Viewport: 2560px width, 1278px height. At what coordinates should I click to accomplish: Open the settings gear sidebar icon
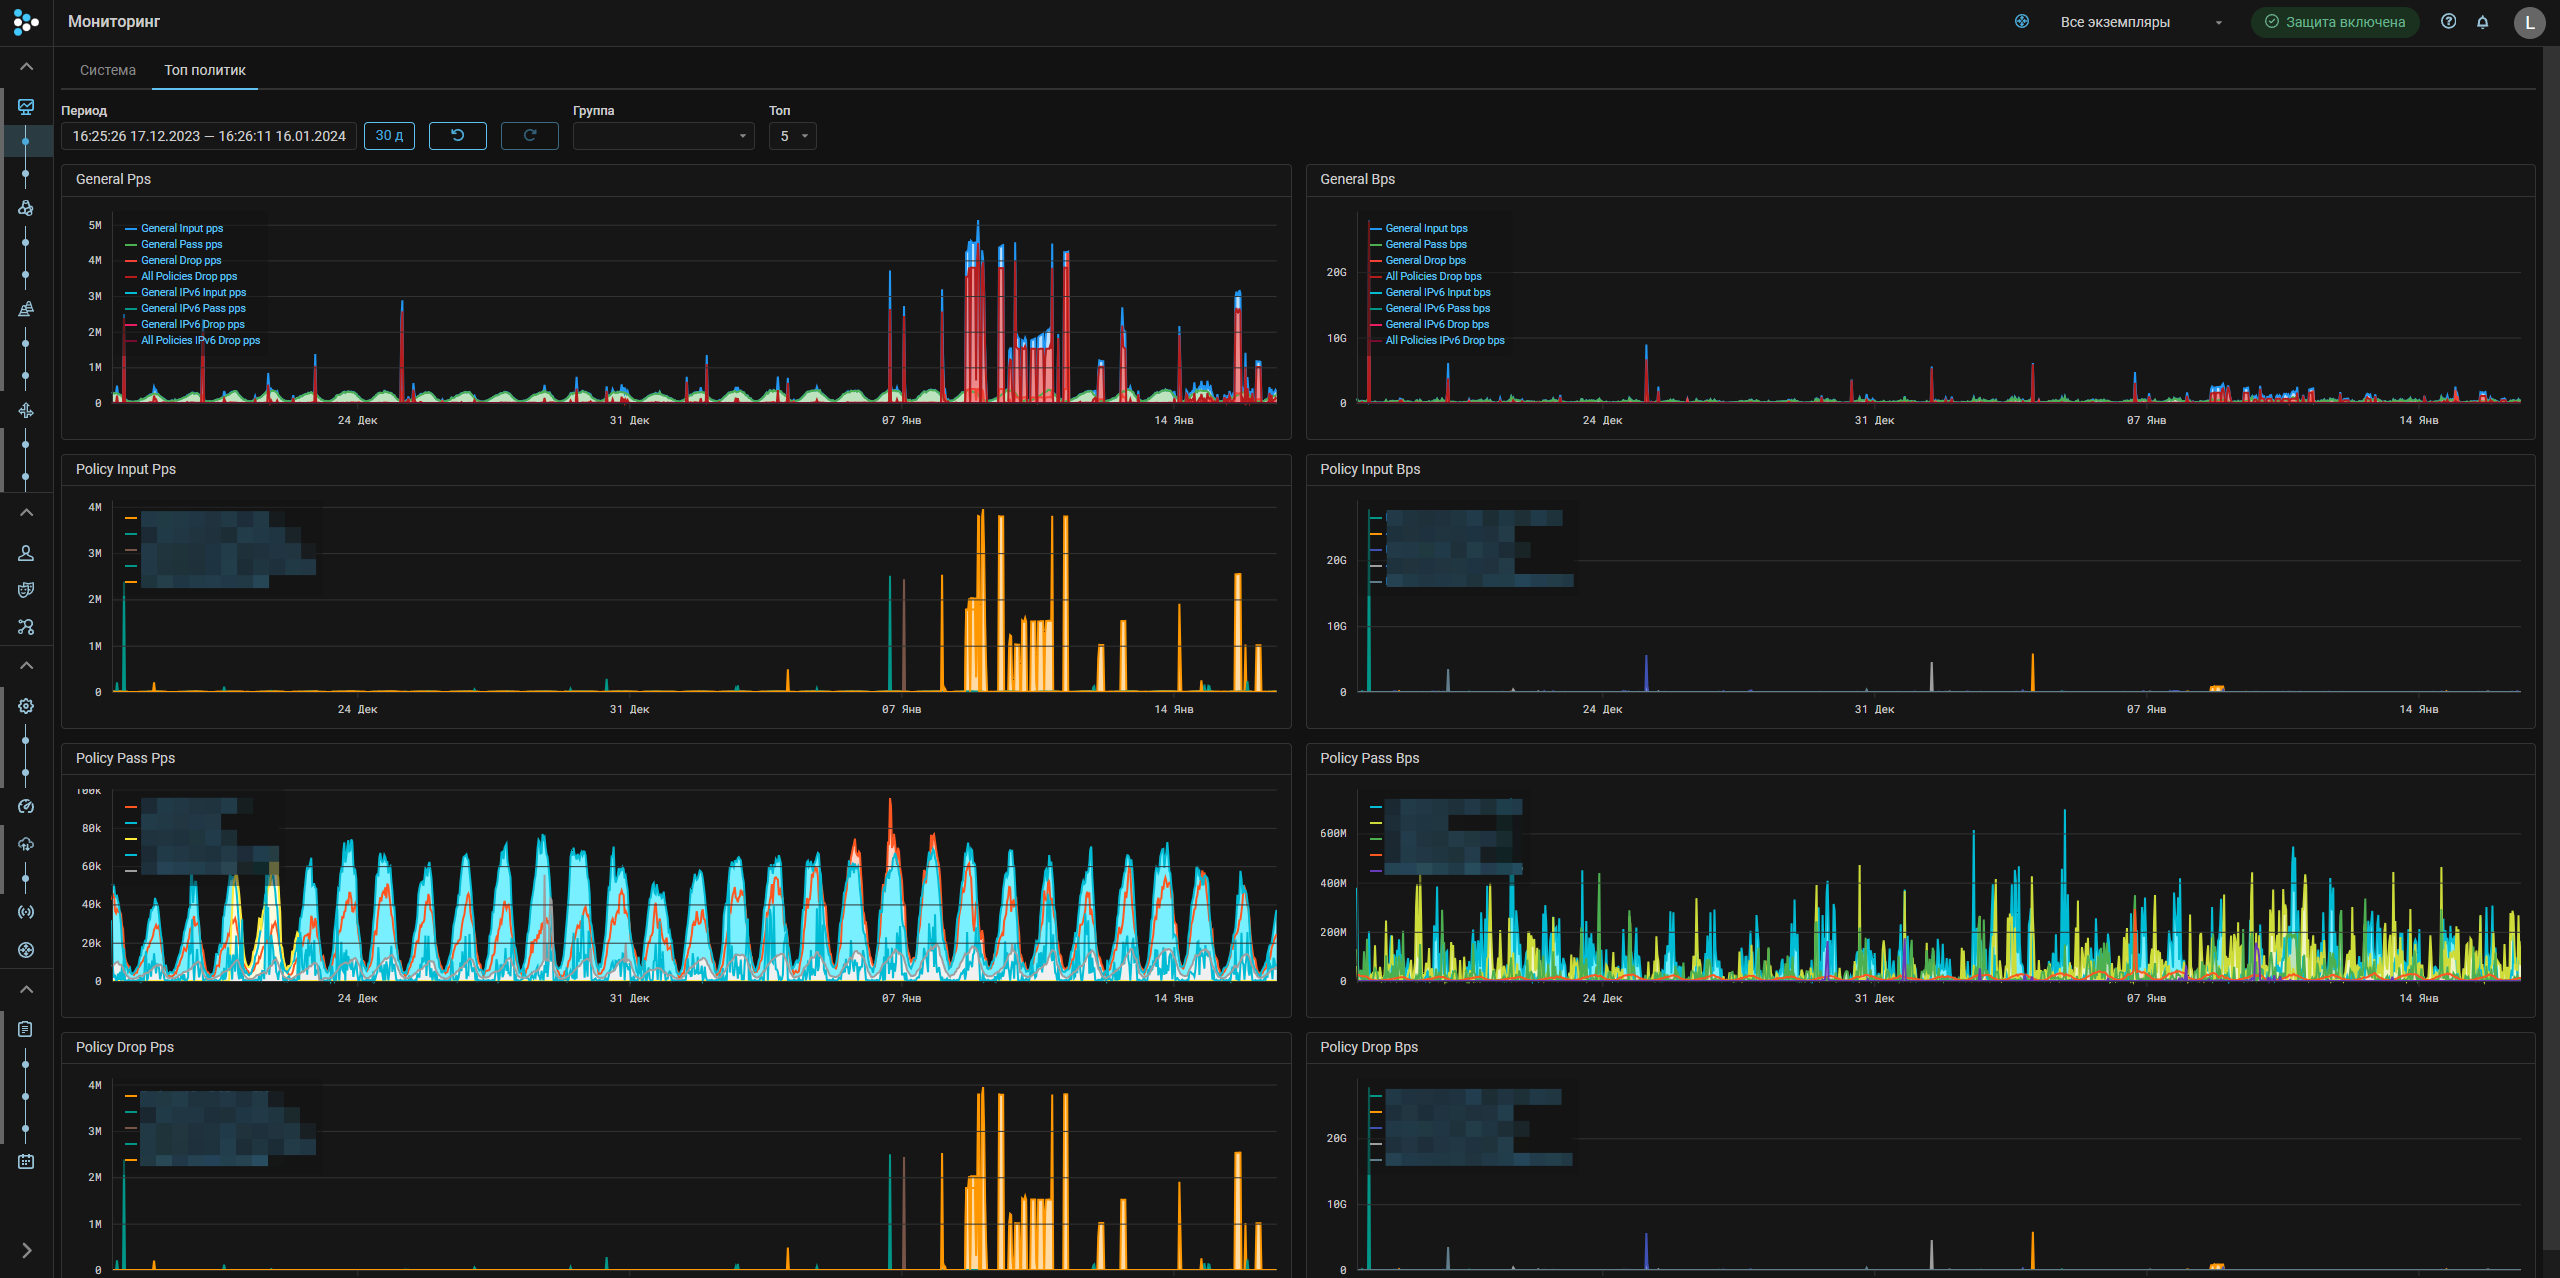[26, 706]
